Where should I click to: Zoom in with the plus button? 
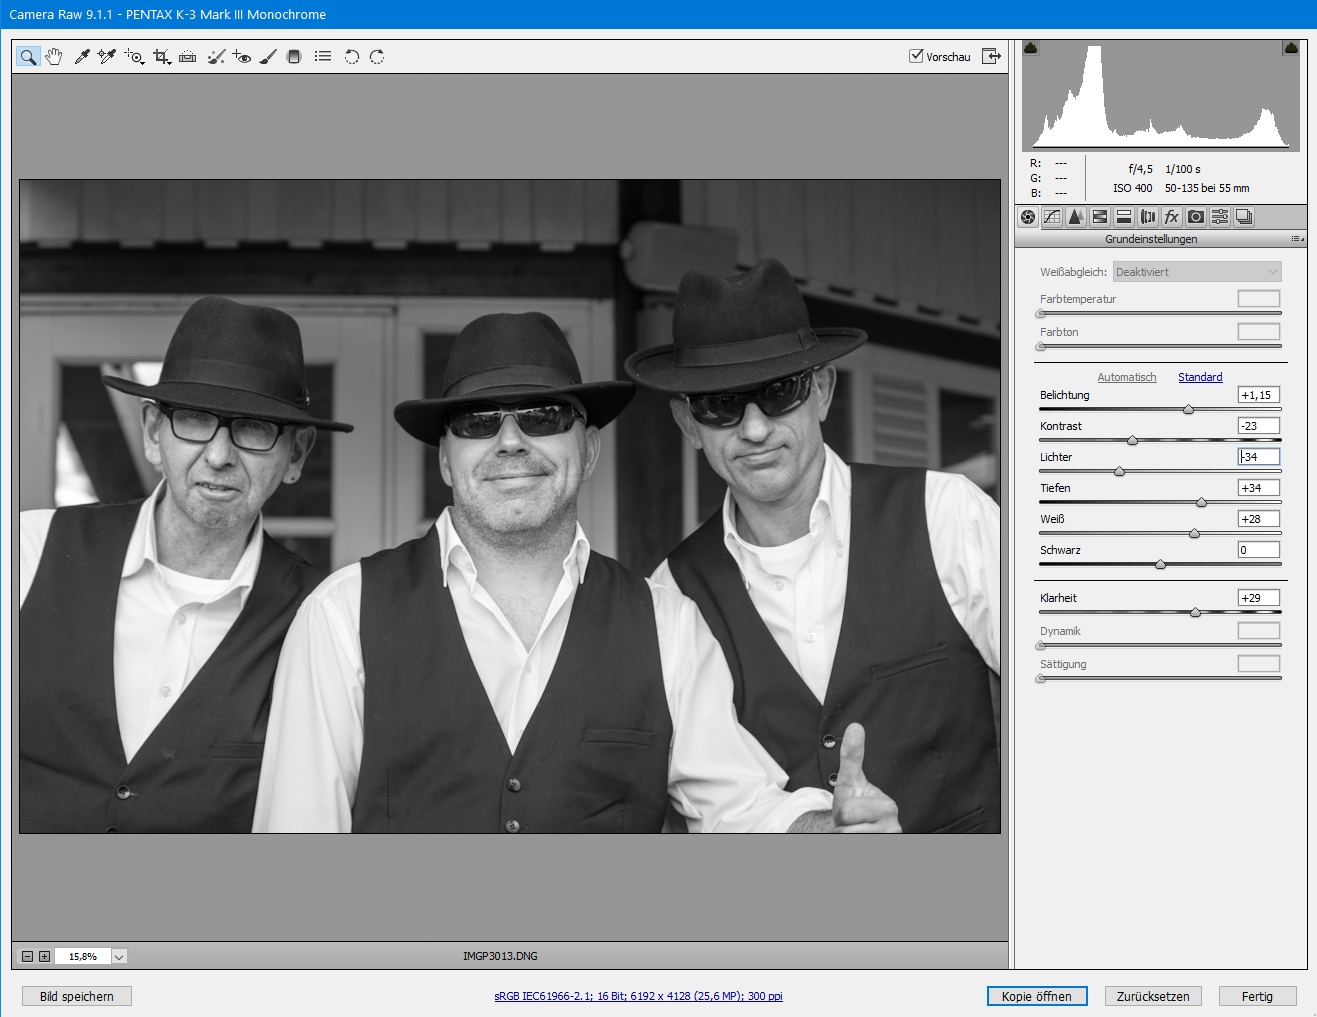coord(44,957)
